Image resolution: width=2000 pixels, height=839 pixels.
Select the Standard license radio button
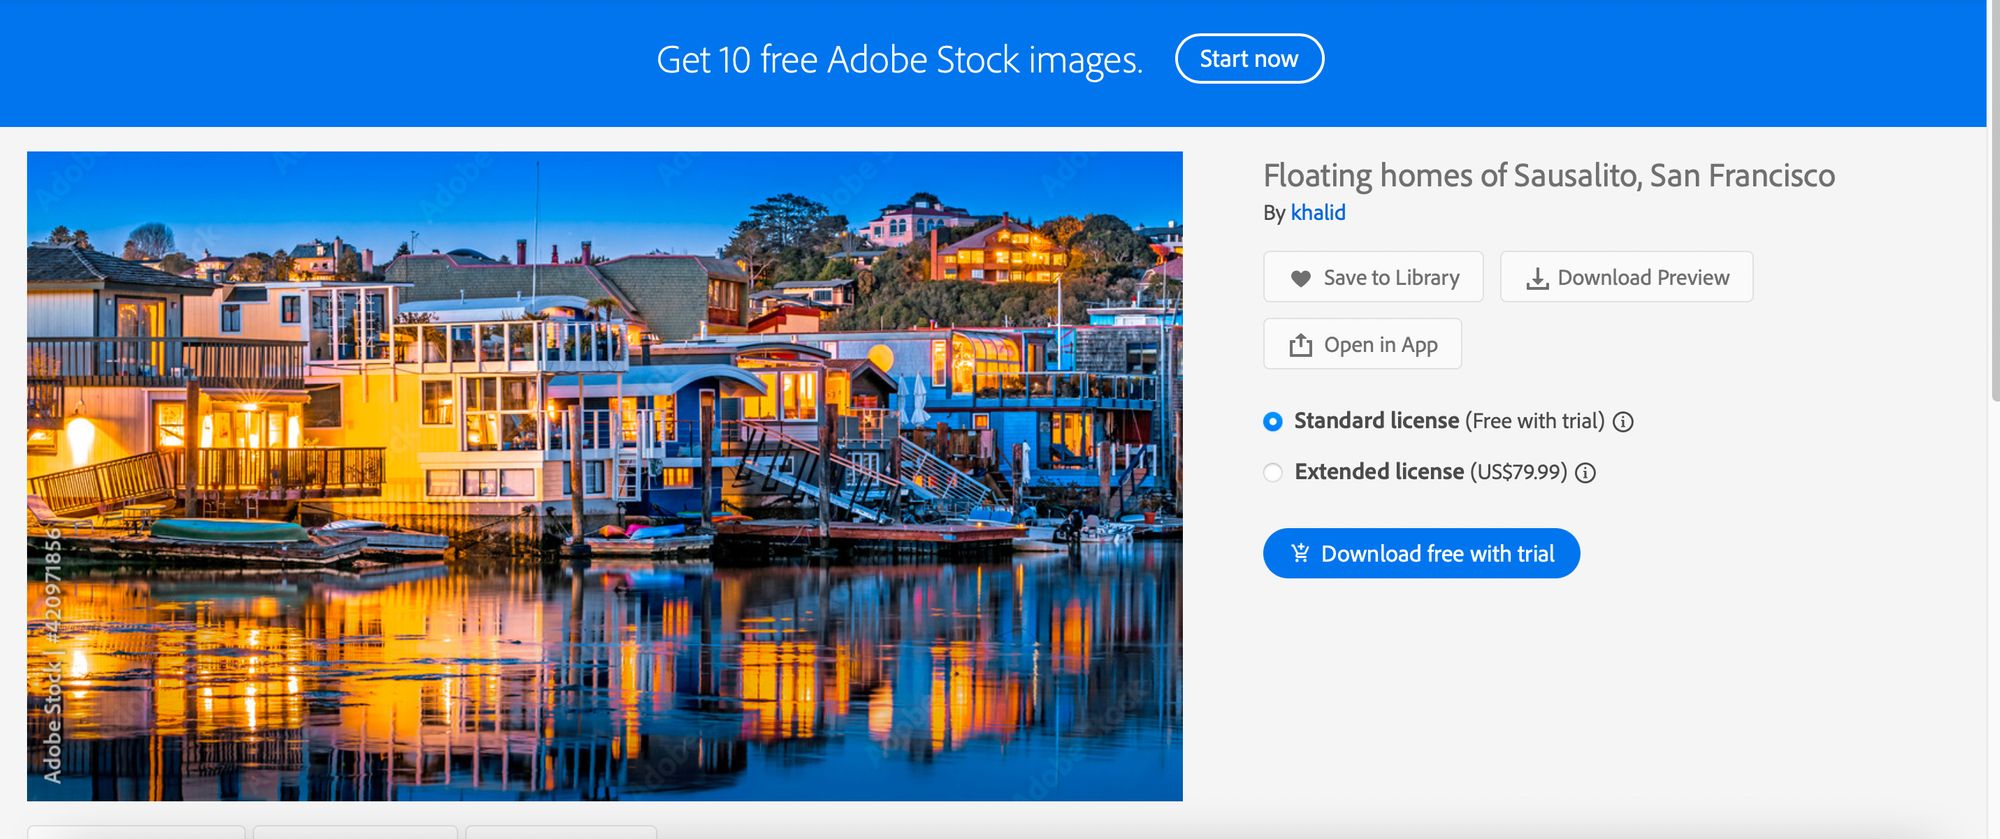(x=1272, y=421)
